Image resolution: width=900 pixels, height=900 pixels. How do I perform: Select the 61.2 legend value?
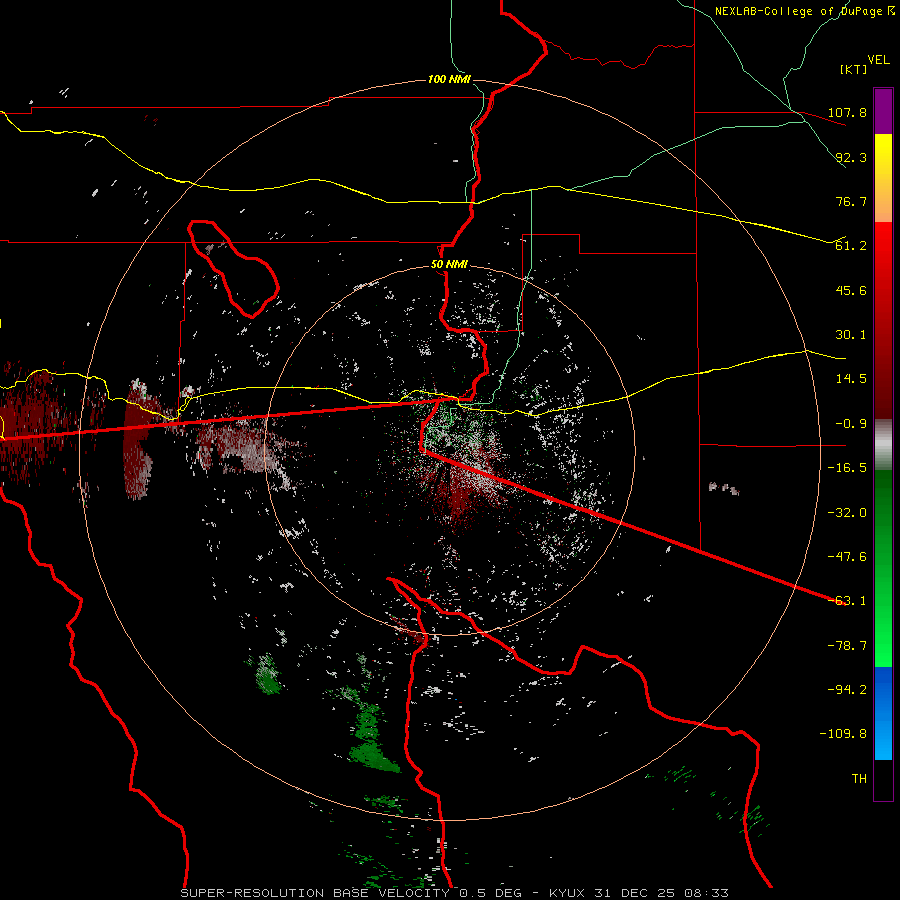coord(851,246)
